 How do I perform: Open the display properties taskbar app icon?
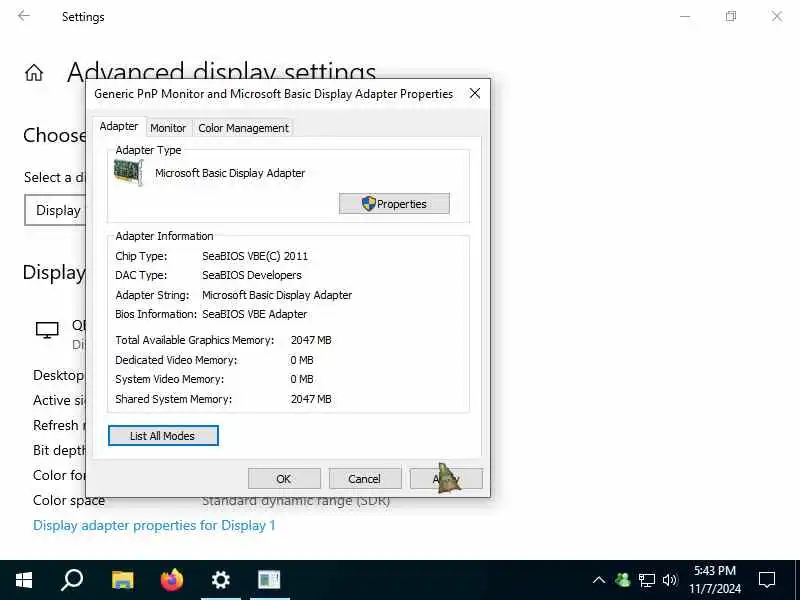pyautogui.click(x=269, y=580)
